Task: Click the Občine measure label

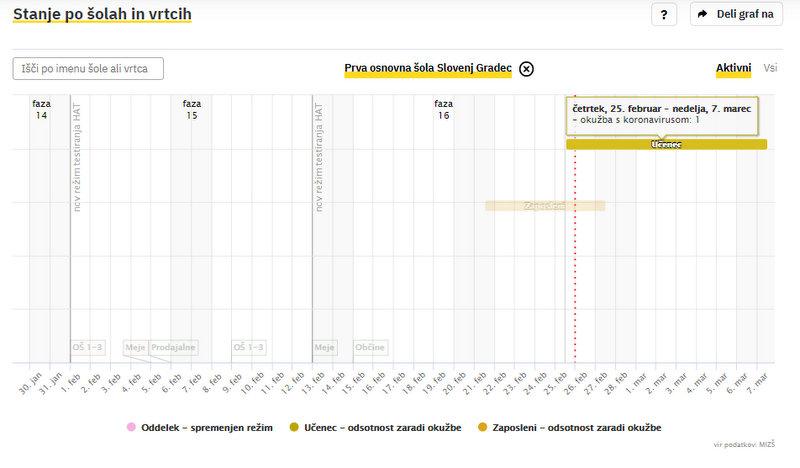Action: point(370,347)
